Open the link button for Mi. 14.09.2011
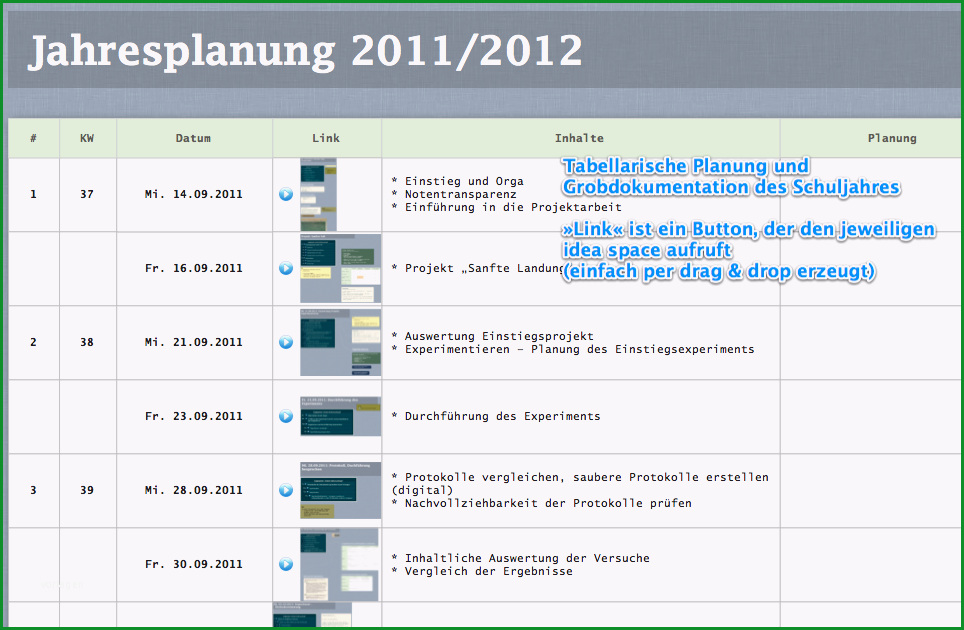This screenshot has width=964, height=630. [x=286, y=194]
